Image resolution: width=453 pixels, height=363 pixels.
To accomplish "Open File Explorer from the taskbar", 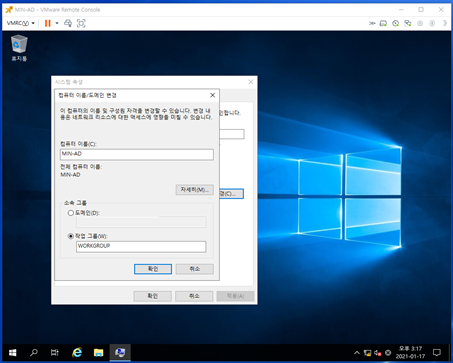I will pyautogui.click(x=98, y=353).
